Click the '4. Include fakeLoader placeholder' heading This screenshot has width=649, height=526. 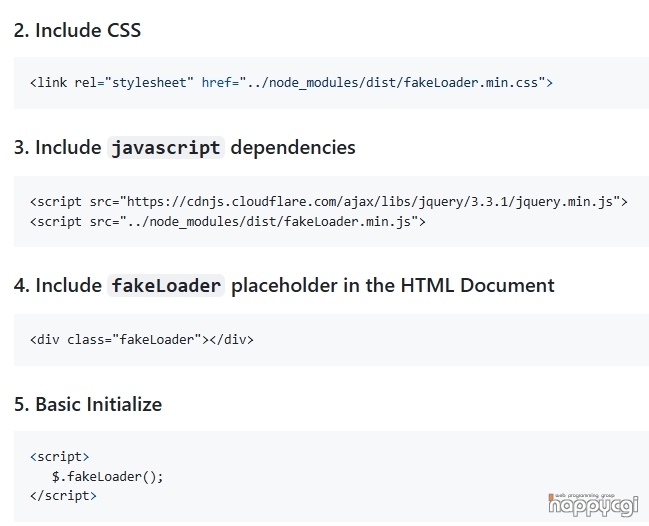pyautogui.click(x=284, y=286)
